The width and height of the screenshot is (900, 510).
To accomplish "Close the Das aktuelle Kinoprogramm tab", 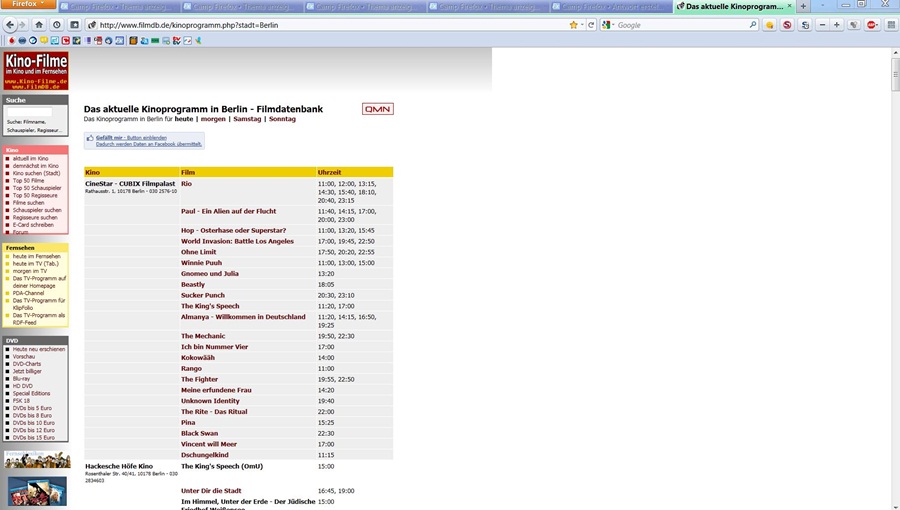I will click(x=789, y=6).
